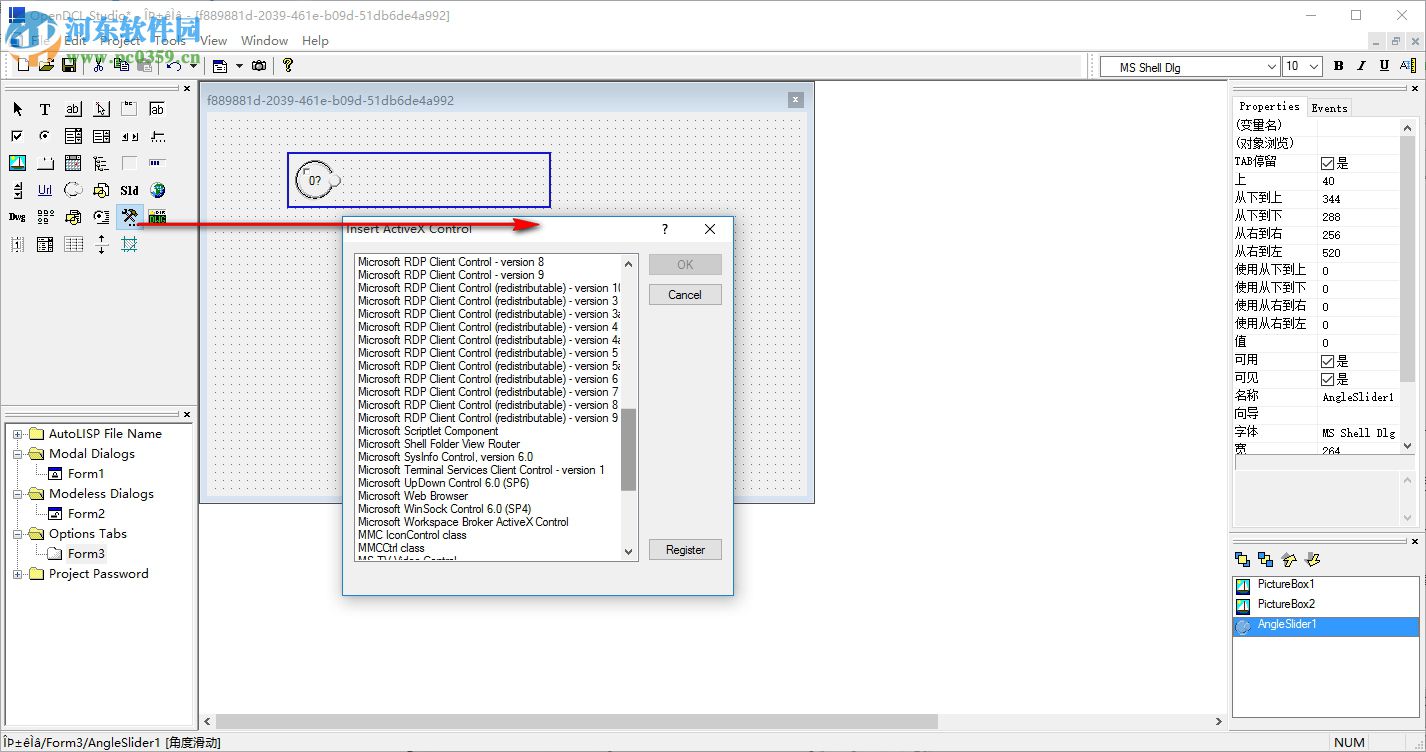Choose the globe web browser control tool
This screenshot has width=1426, height=752.
click(157, 190)
